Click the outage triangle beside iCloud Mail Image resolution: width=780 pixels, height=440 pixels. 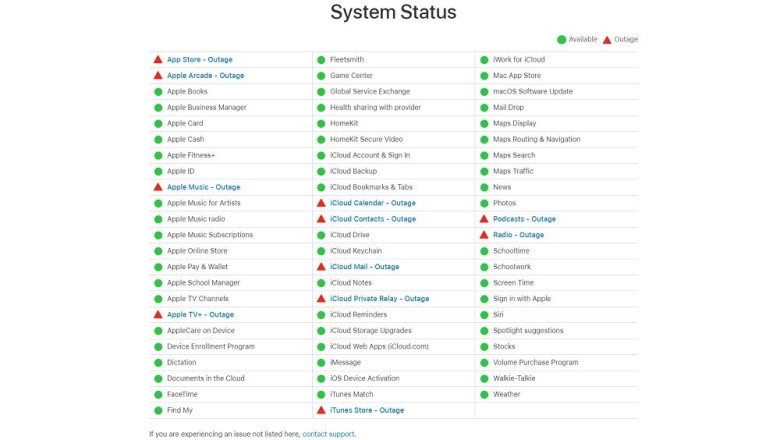(321, 267)
